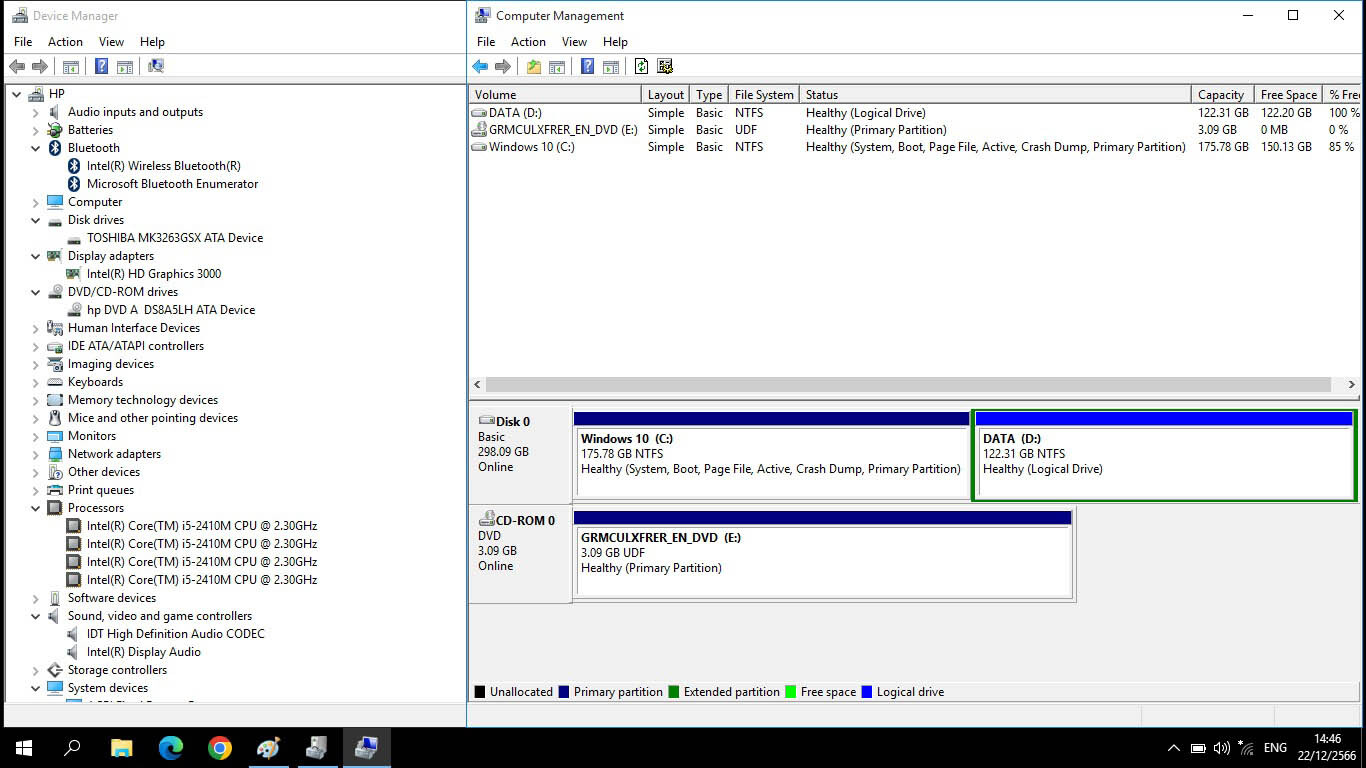Select DATA (D:) row in volume list
Screen dimensions: 1366x768
[x=914, y=113]
